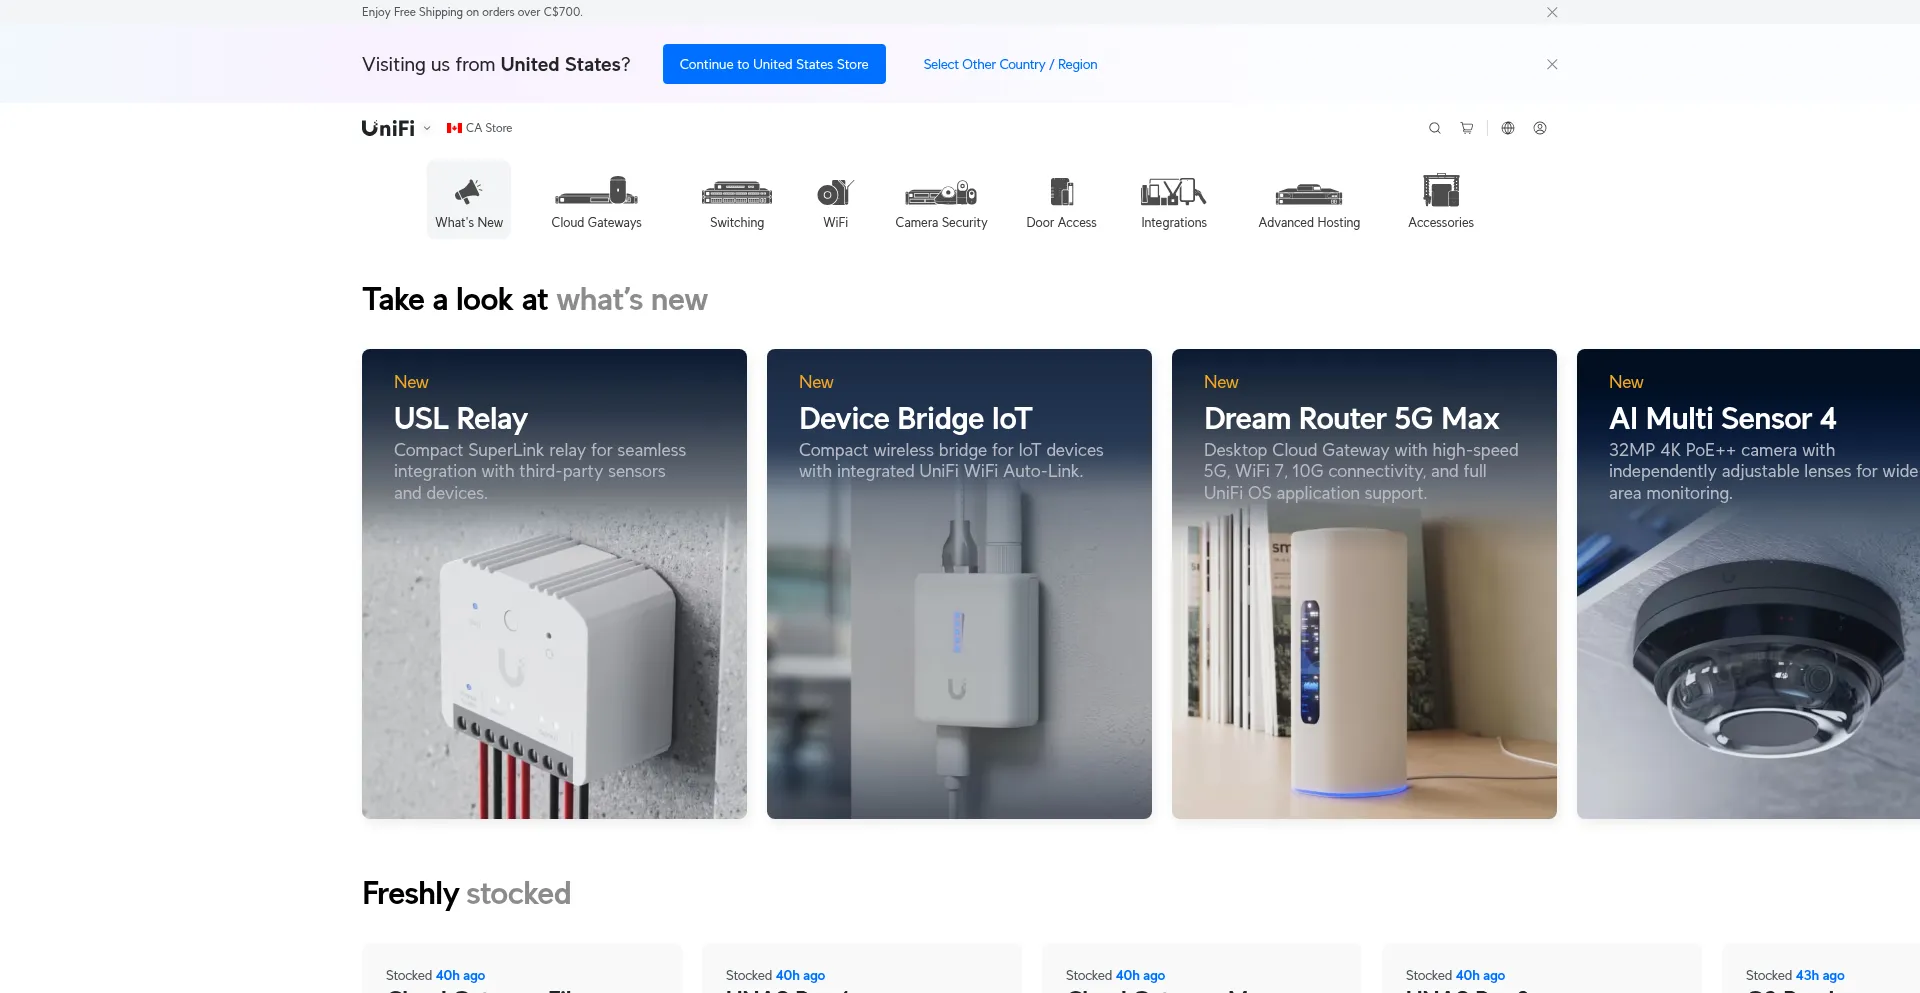Click the UniFi logo
This screenshot has width=1920, height=993.
point(388,128)
